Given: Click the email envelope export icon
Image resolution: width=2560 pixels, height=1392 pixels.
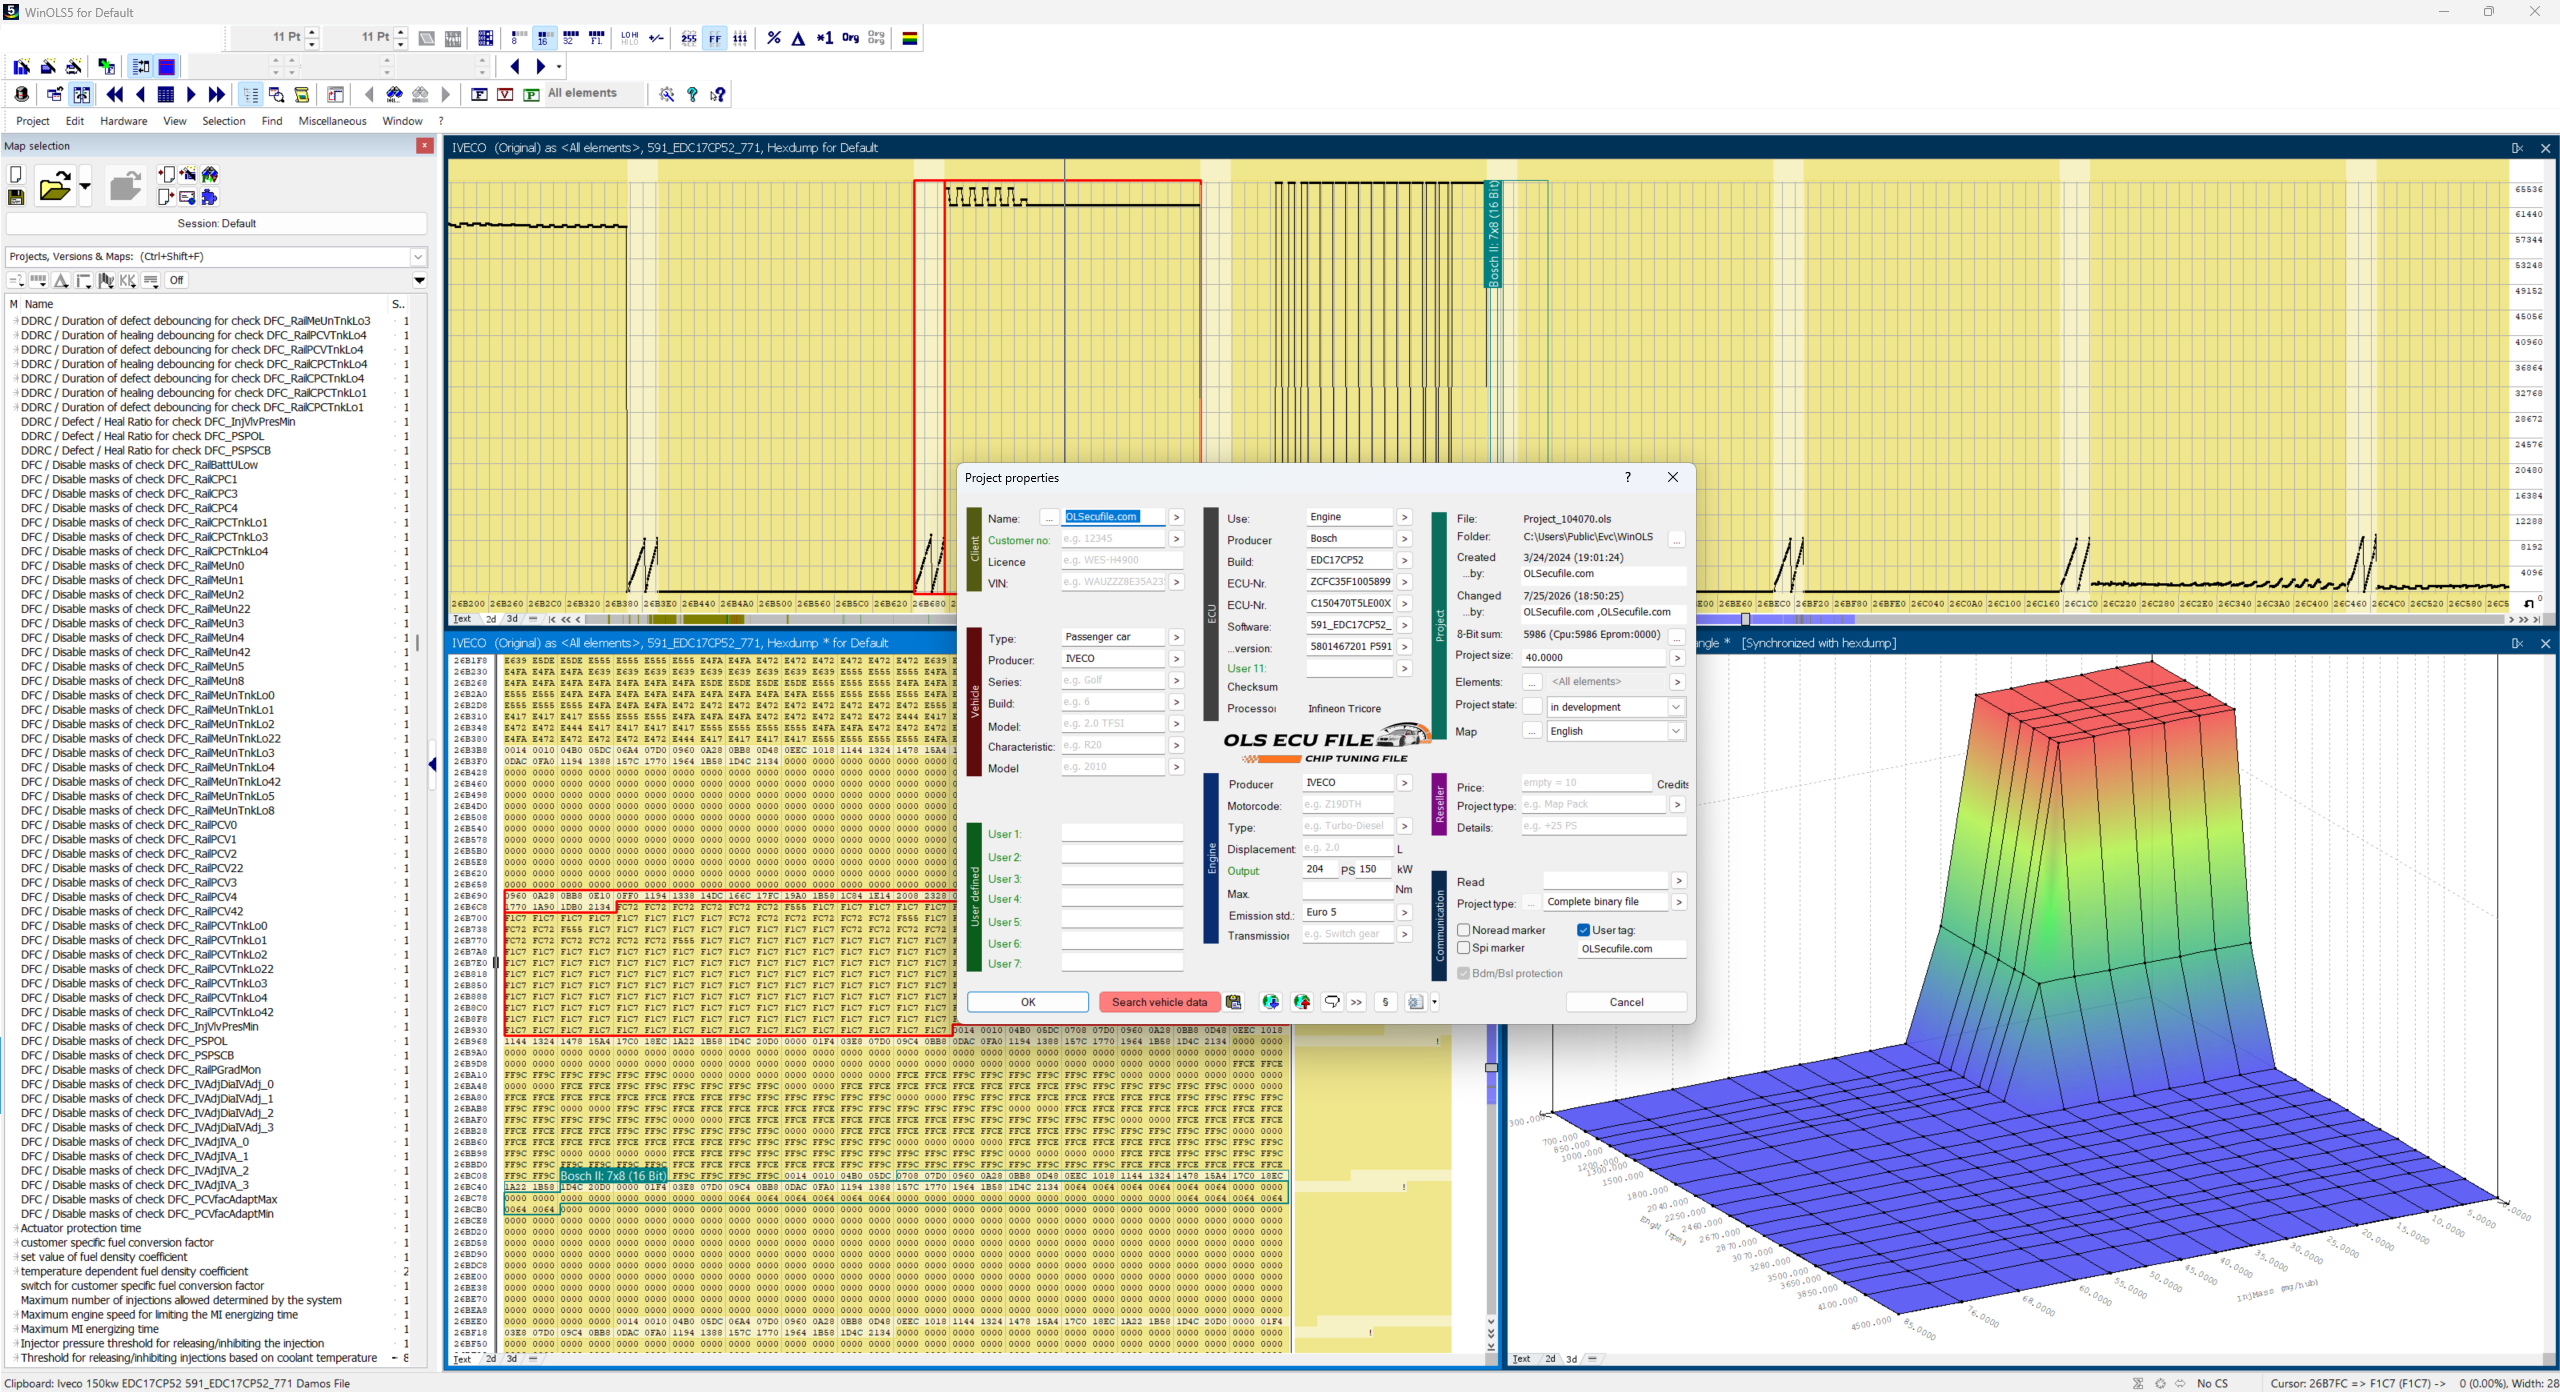Looking at the screenshot, I should click(x=187, y=197).
